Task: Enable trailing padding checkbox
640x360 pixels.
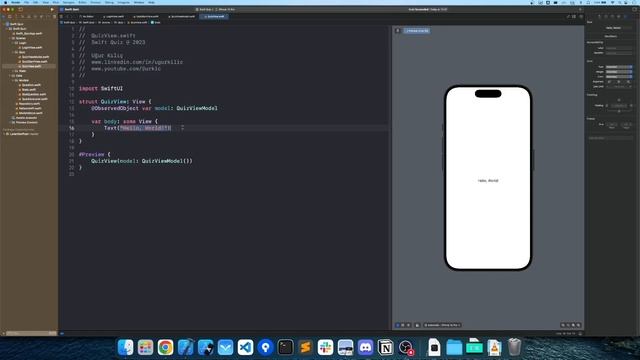Action: pyautogui.click(x=631, y=106)
